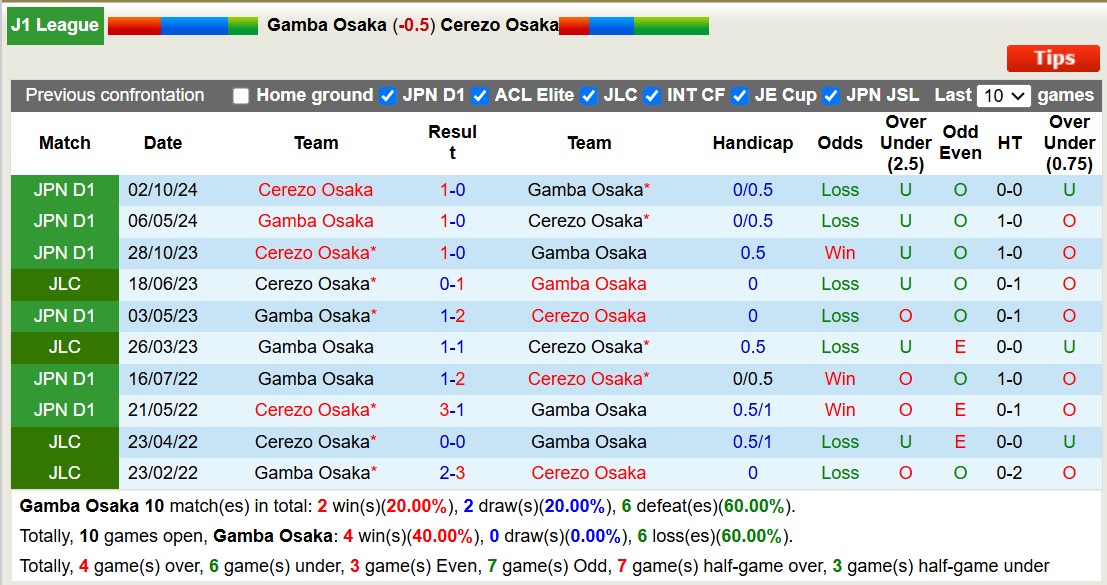Click the -0.5 handicap value in header
Image resolution: width=1107 pixels, height=585 pixels.
tap(411, 26)
